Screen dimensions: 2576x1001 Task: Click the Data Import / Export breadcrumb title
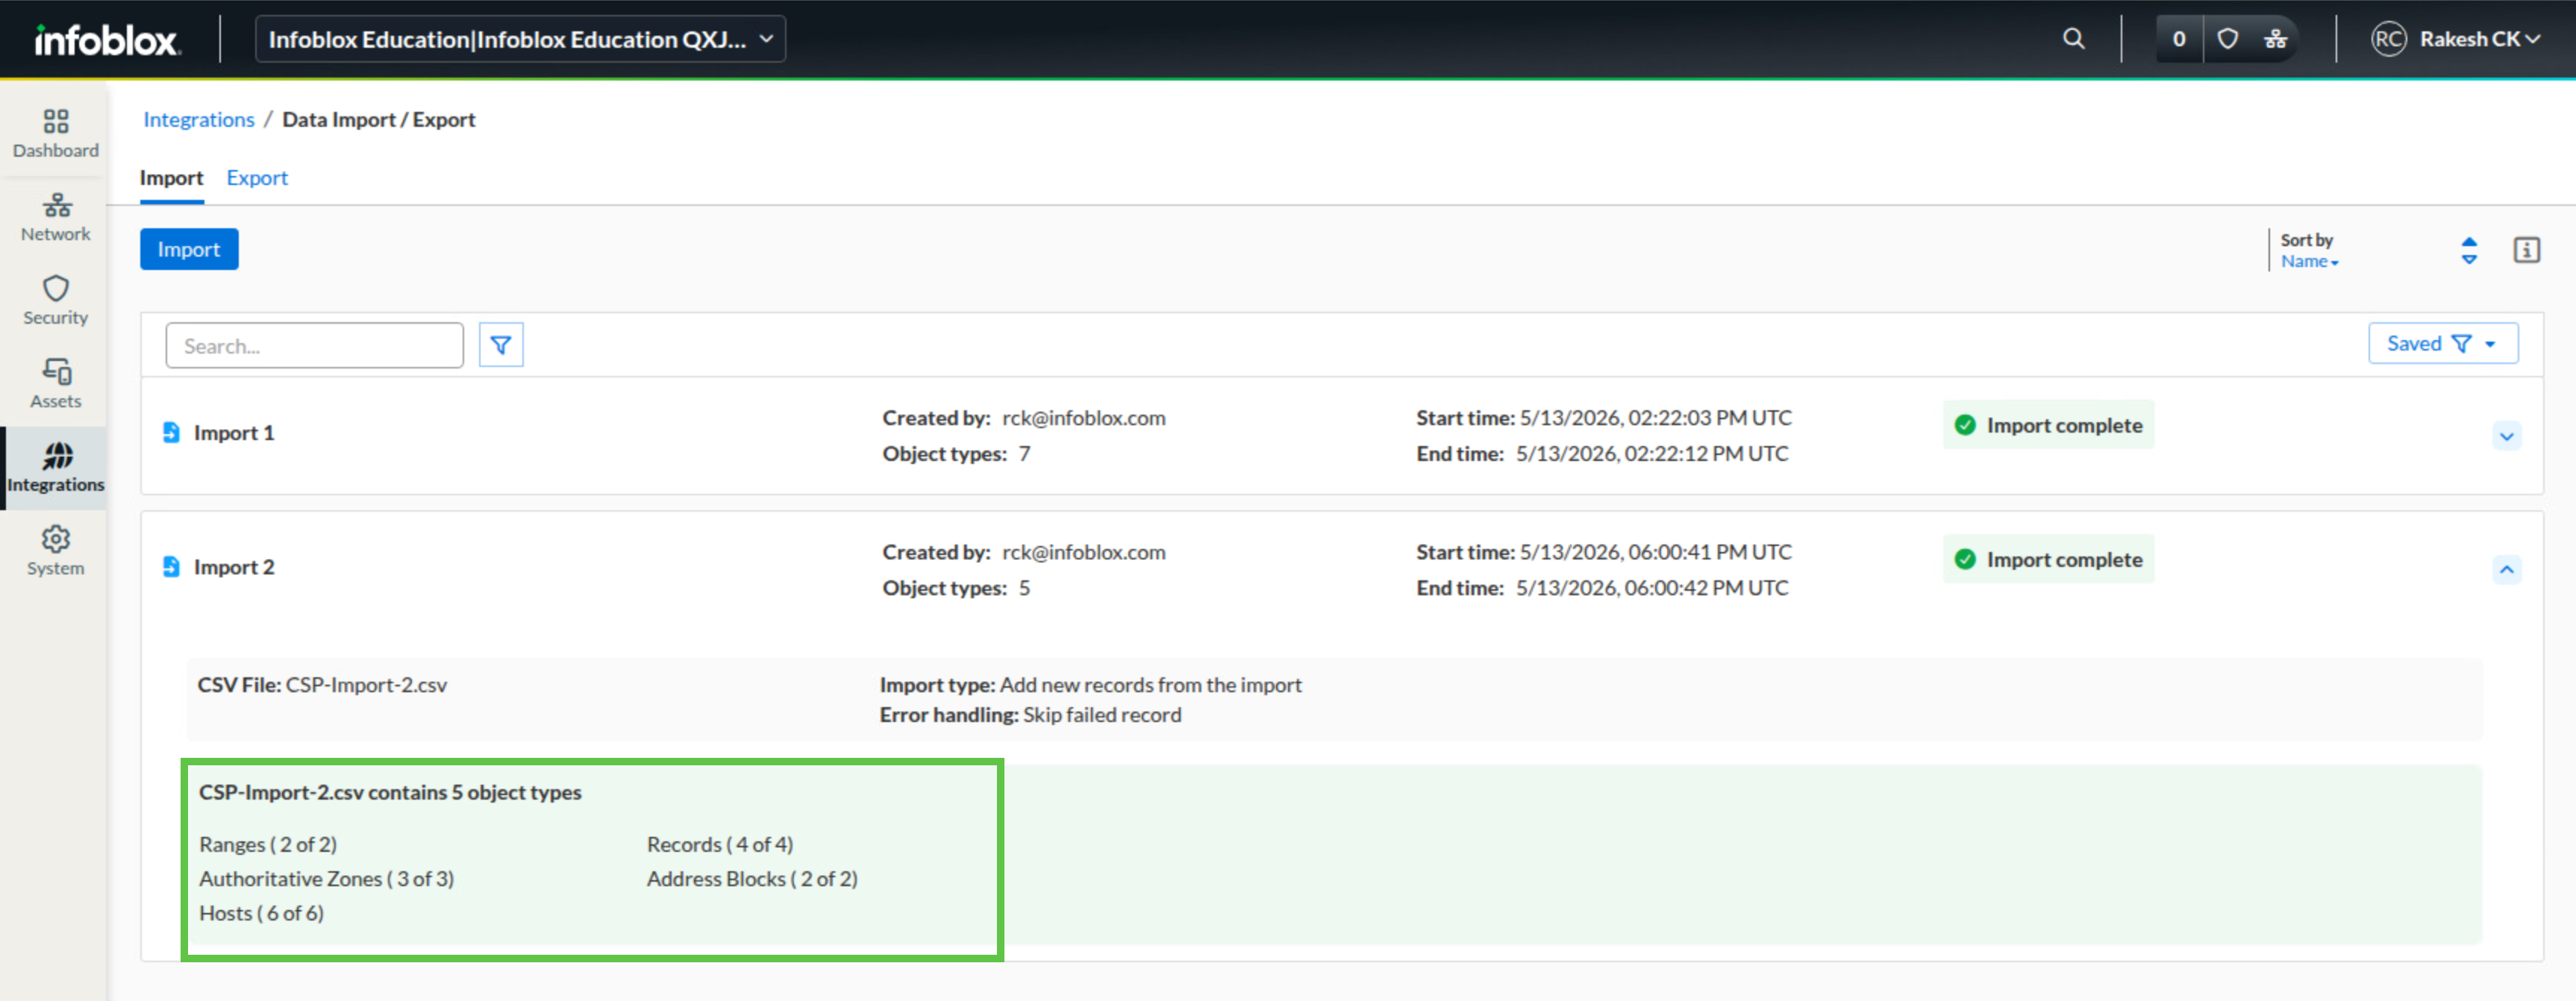(x=379, y=119)
